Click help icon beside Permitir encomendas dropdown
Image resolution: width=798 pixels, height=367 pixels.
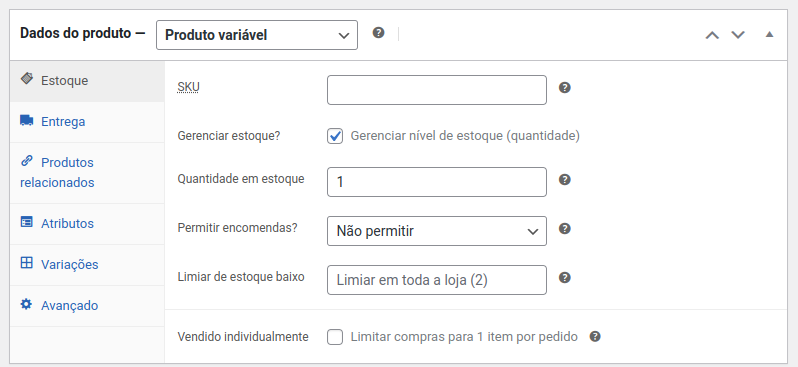pyautogui.click(x=564, y=229)
